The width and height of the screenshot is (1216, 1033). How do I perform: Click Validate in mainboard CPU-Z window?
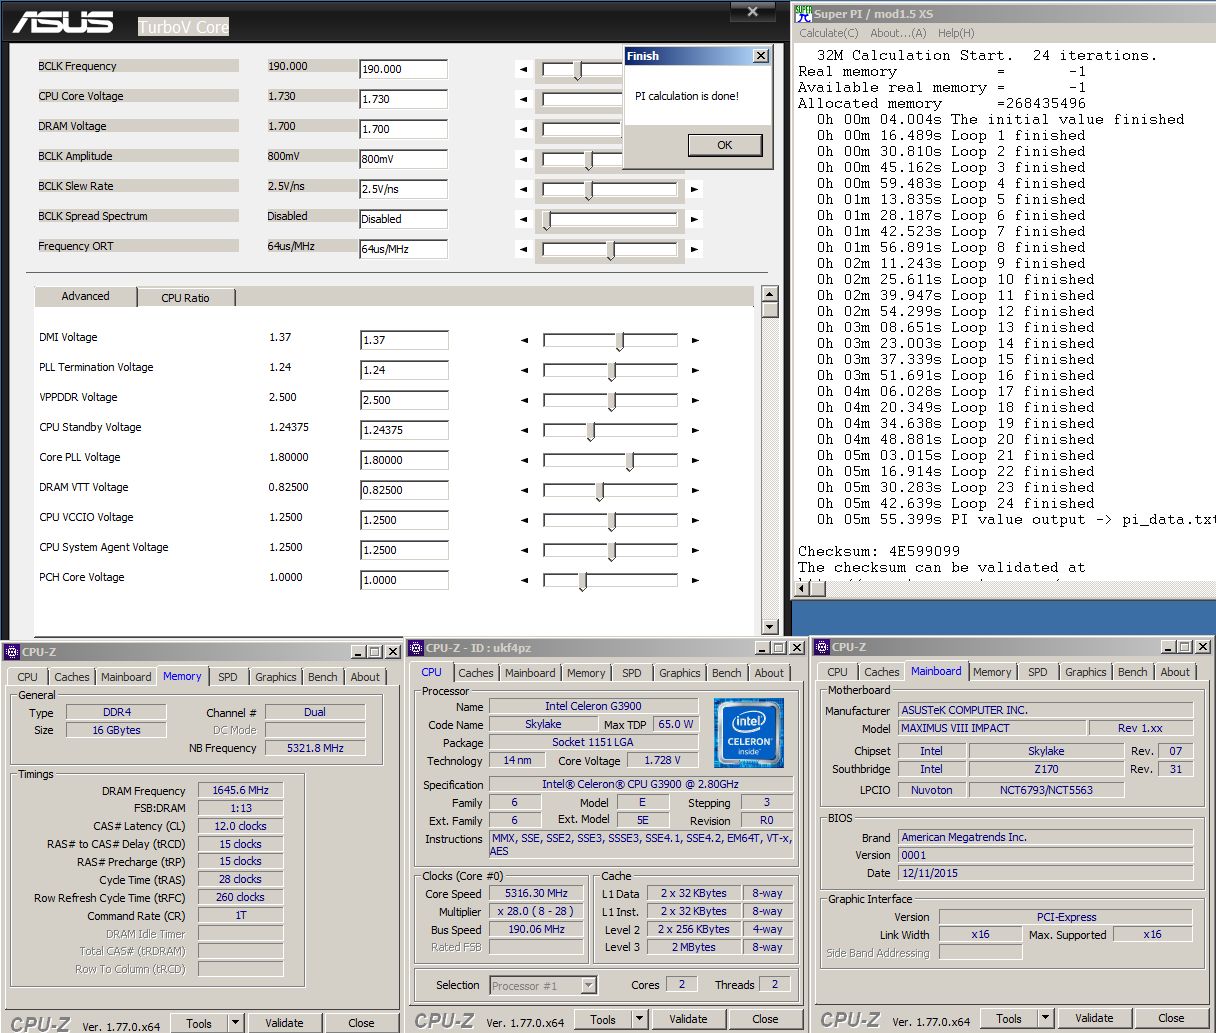[1095, 1018]
